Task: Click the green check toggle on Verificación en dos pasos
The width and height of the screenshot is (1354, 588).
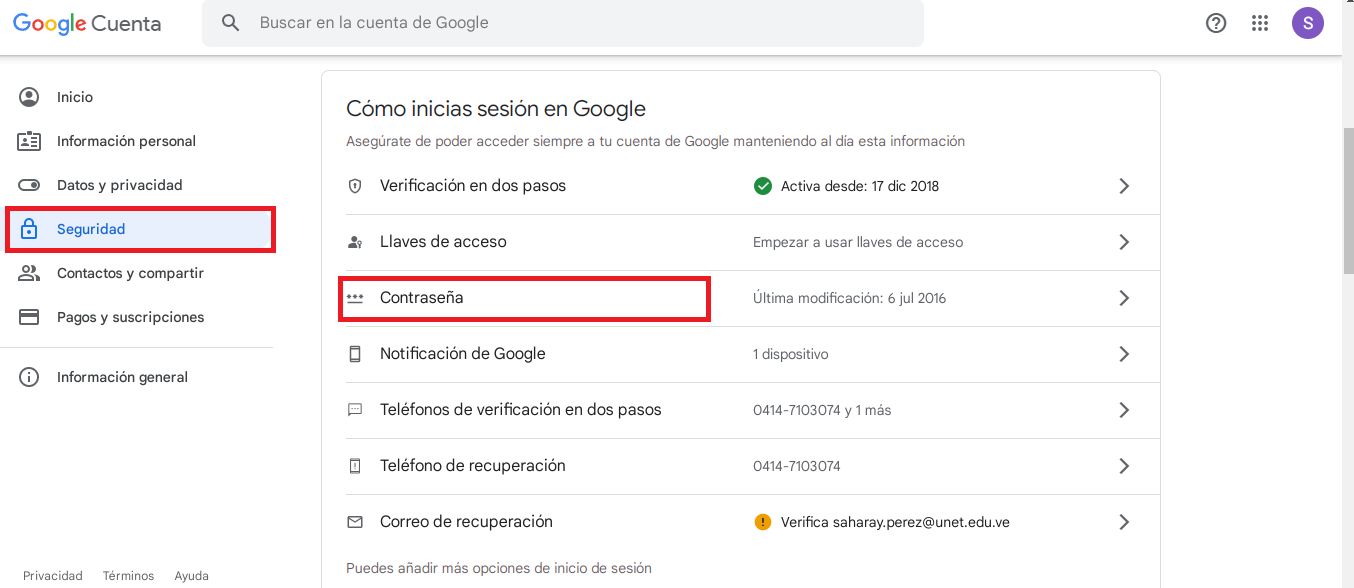Action: 762,185
